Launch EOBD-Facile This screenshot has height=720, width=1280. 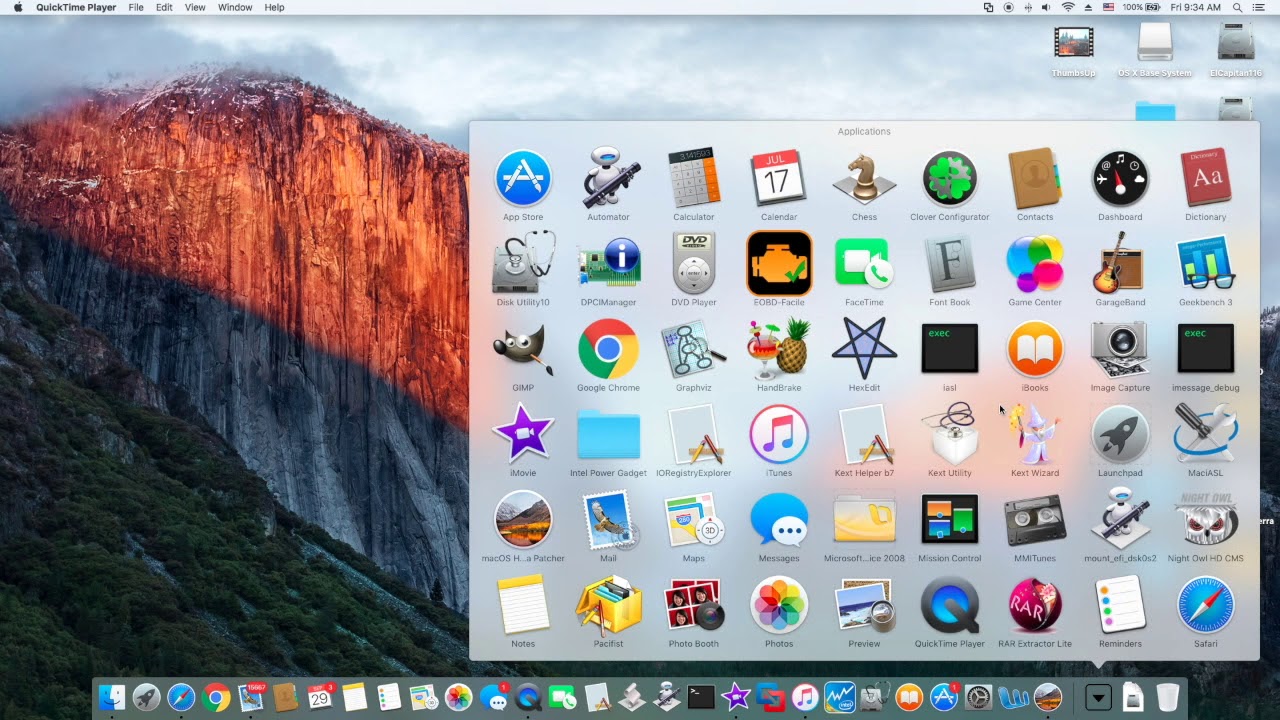779,264
